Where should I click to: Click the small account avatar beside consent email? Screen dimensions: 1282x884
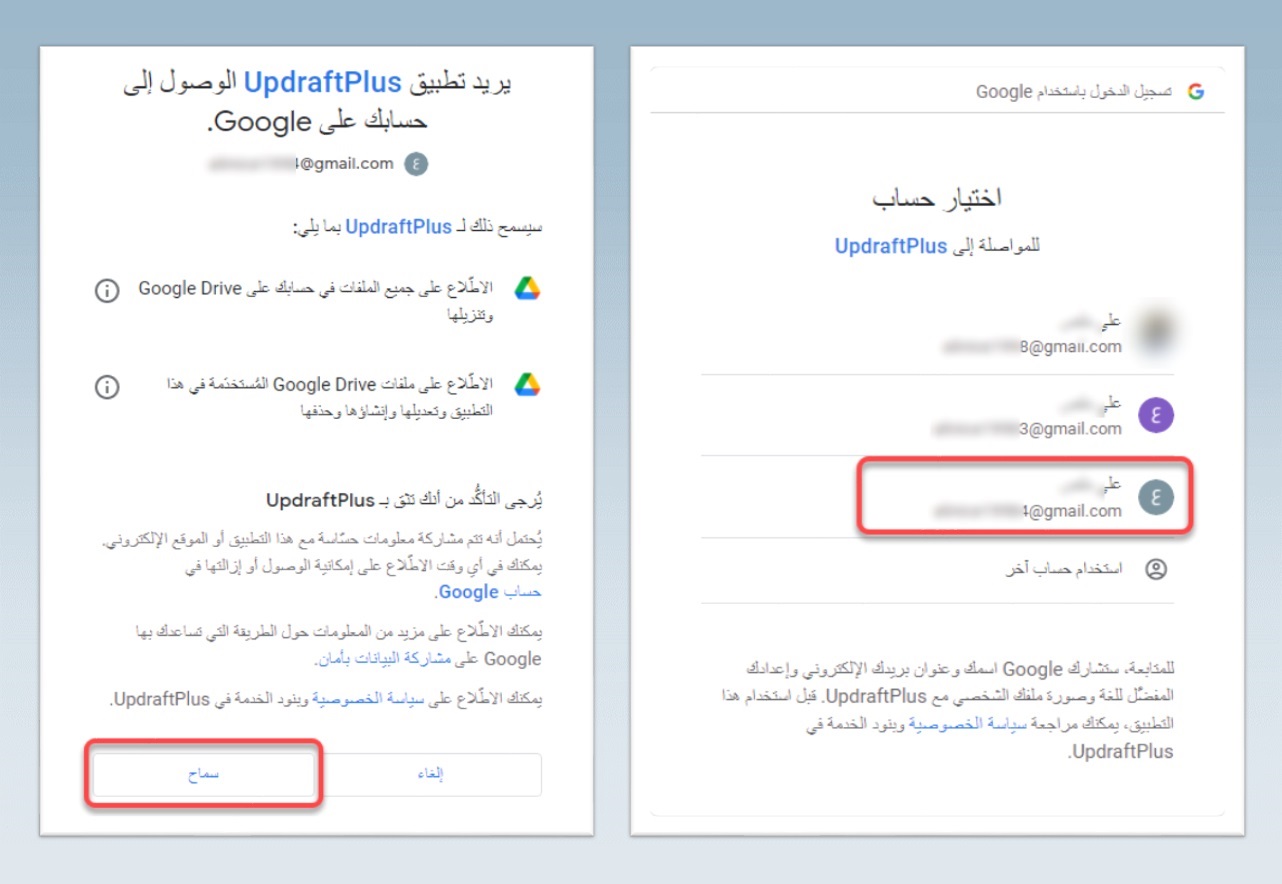pyautogui.click(x=416, y=164)
